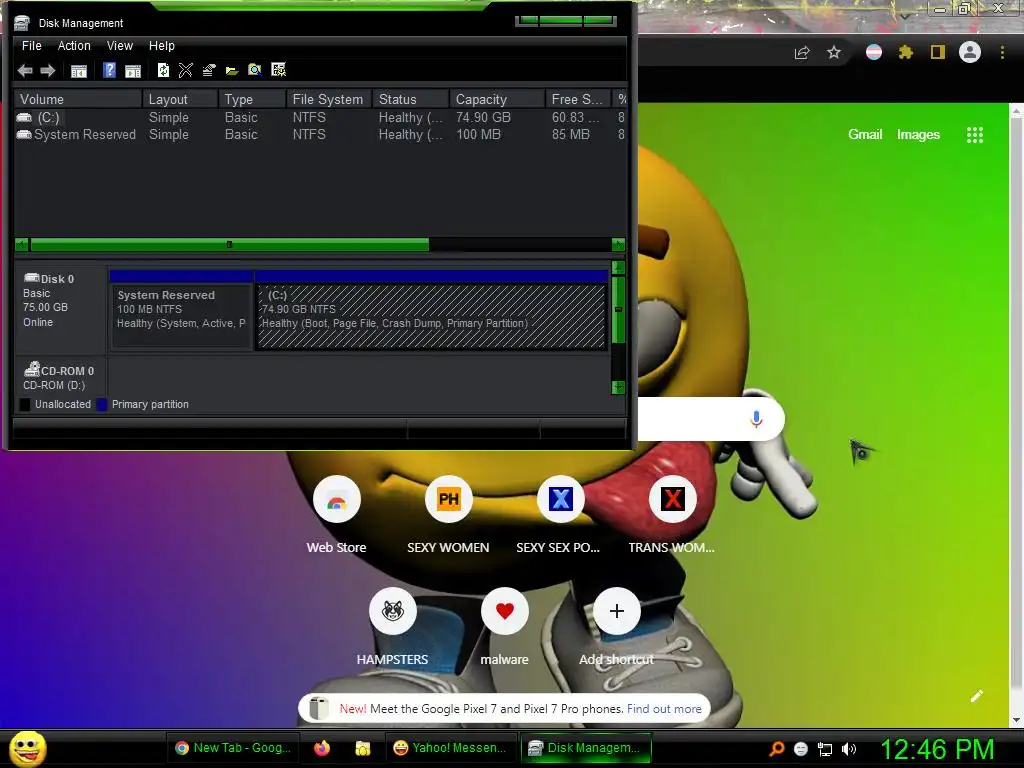Sort by the Capacity column header
Viewport: 1024px width, 768px height.
497,99
